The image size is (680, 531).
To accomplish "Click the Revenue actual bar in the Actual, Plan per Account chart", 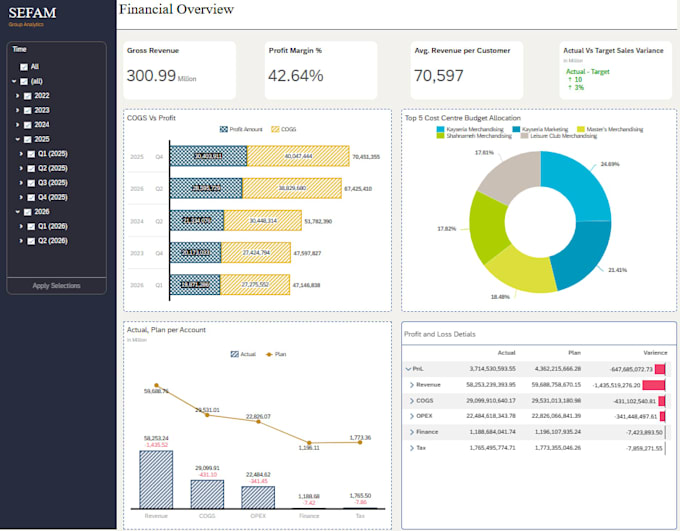I will pyautogui.click(x=156, y=479).
